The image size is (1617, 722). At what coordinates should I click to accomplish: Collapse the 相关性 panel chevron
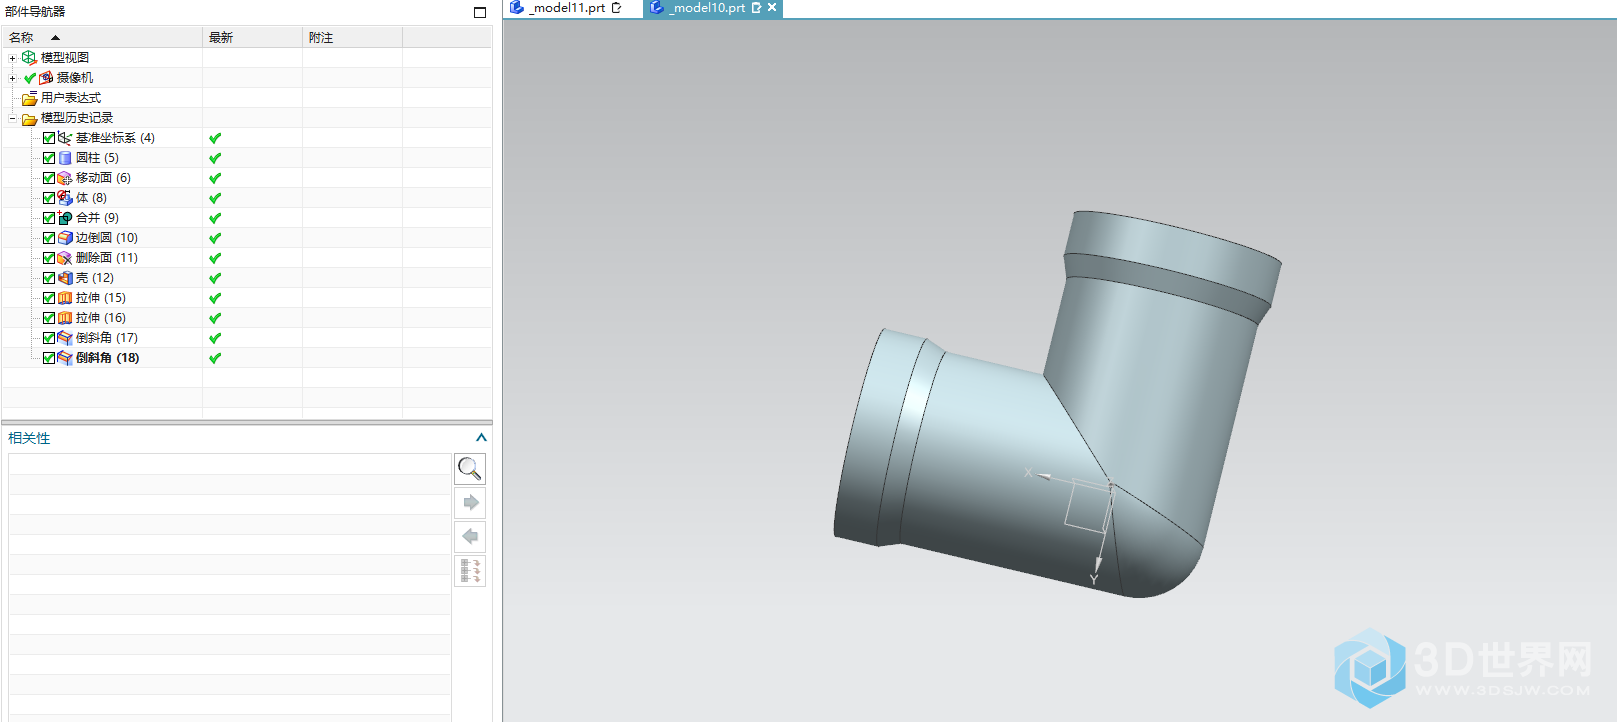point(481,438)
